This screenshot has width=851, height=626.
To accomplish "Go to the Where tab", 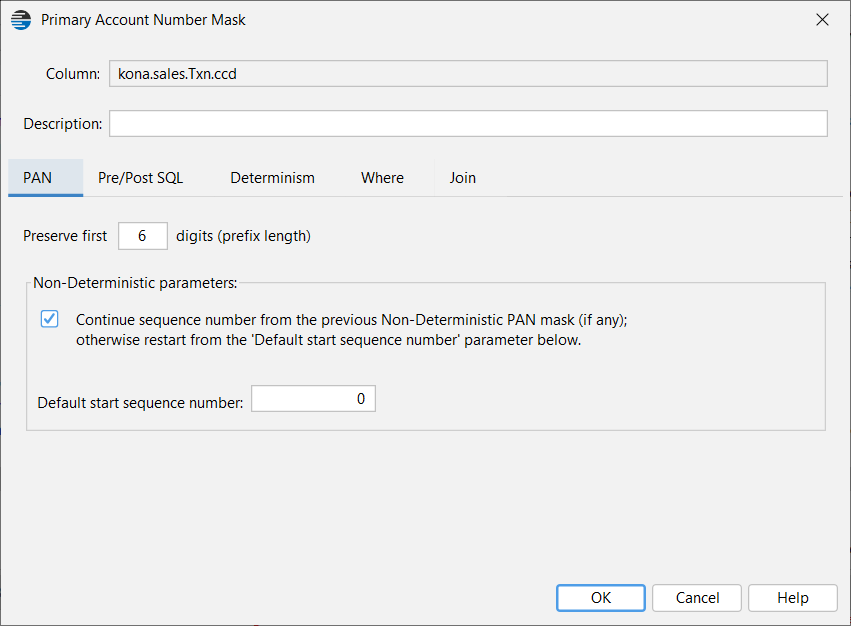I will pyautogui.click(x=383, y=178).
